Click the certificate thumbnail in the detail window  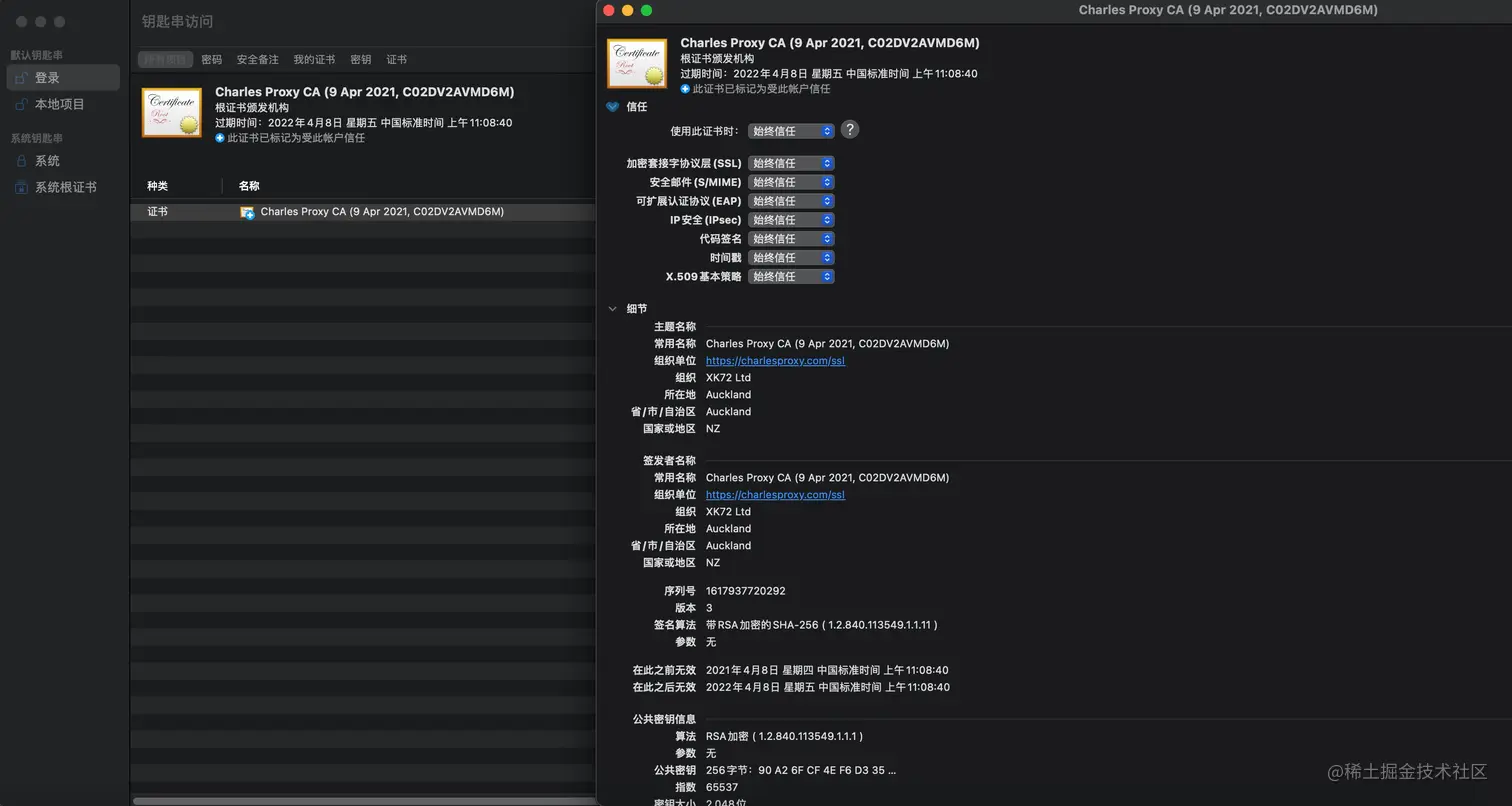point(637,63)
